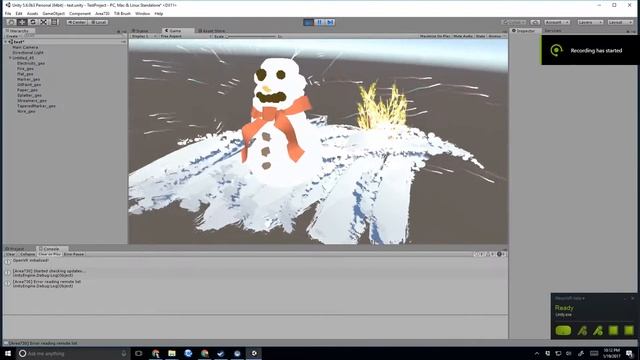This screenshot has width=640, height=360.
Task: Toggle Collapse in Console
Action: (x=27, y=254)
